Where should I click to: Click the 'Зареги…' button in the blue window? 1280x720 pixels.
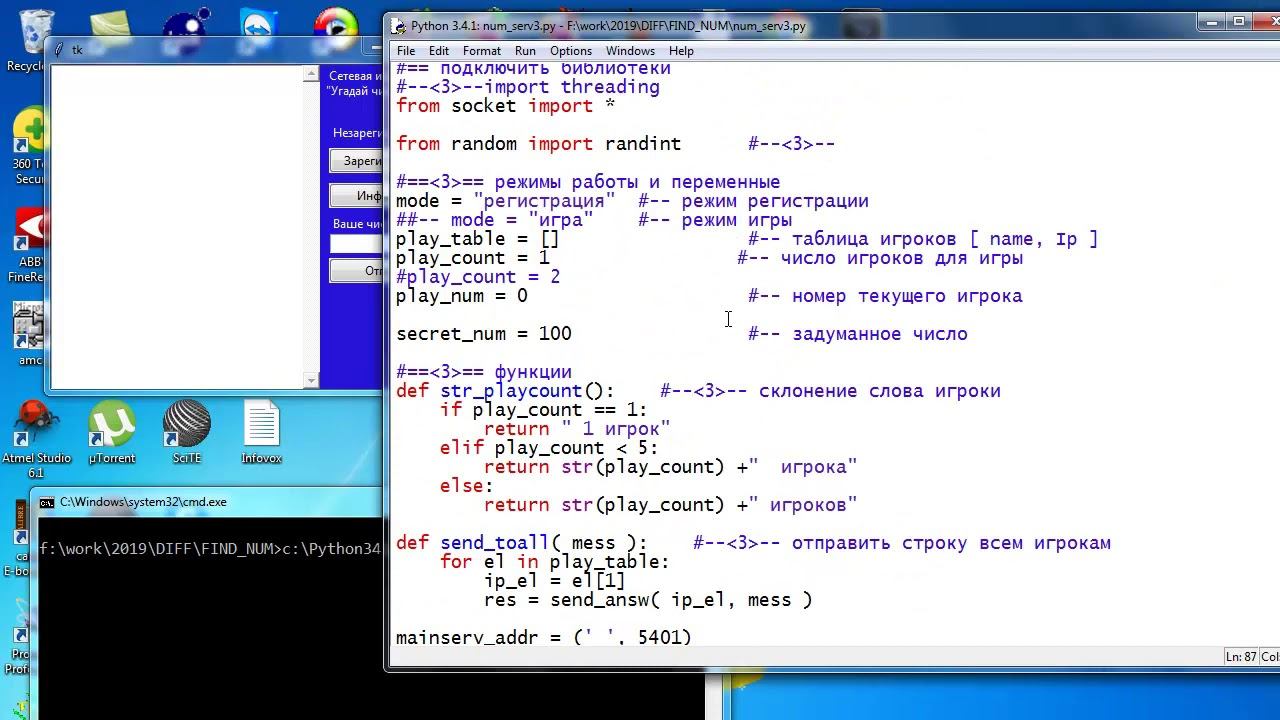point(357,161)
